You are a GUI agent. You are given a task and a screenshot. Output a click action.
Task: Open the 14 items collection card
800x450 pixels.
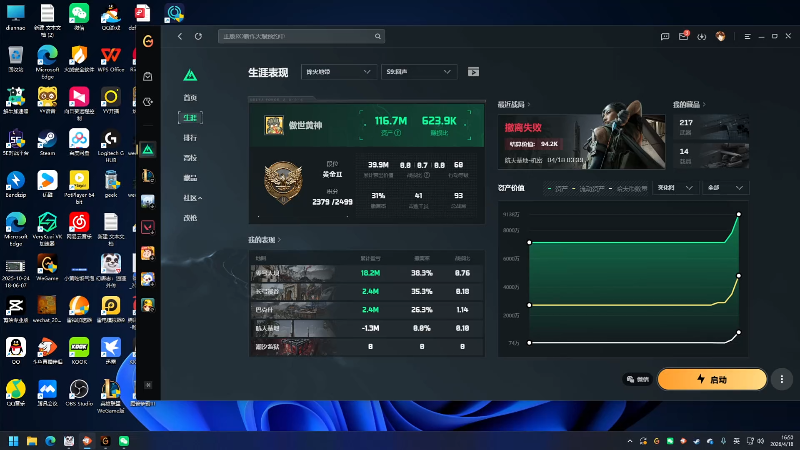[711, 156]
